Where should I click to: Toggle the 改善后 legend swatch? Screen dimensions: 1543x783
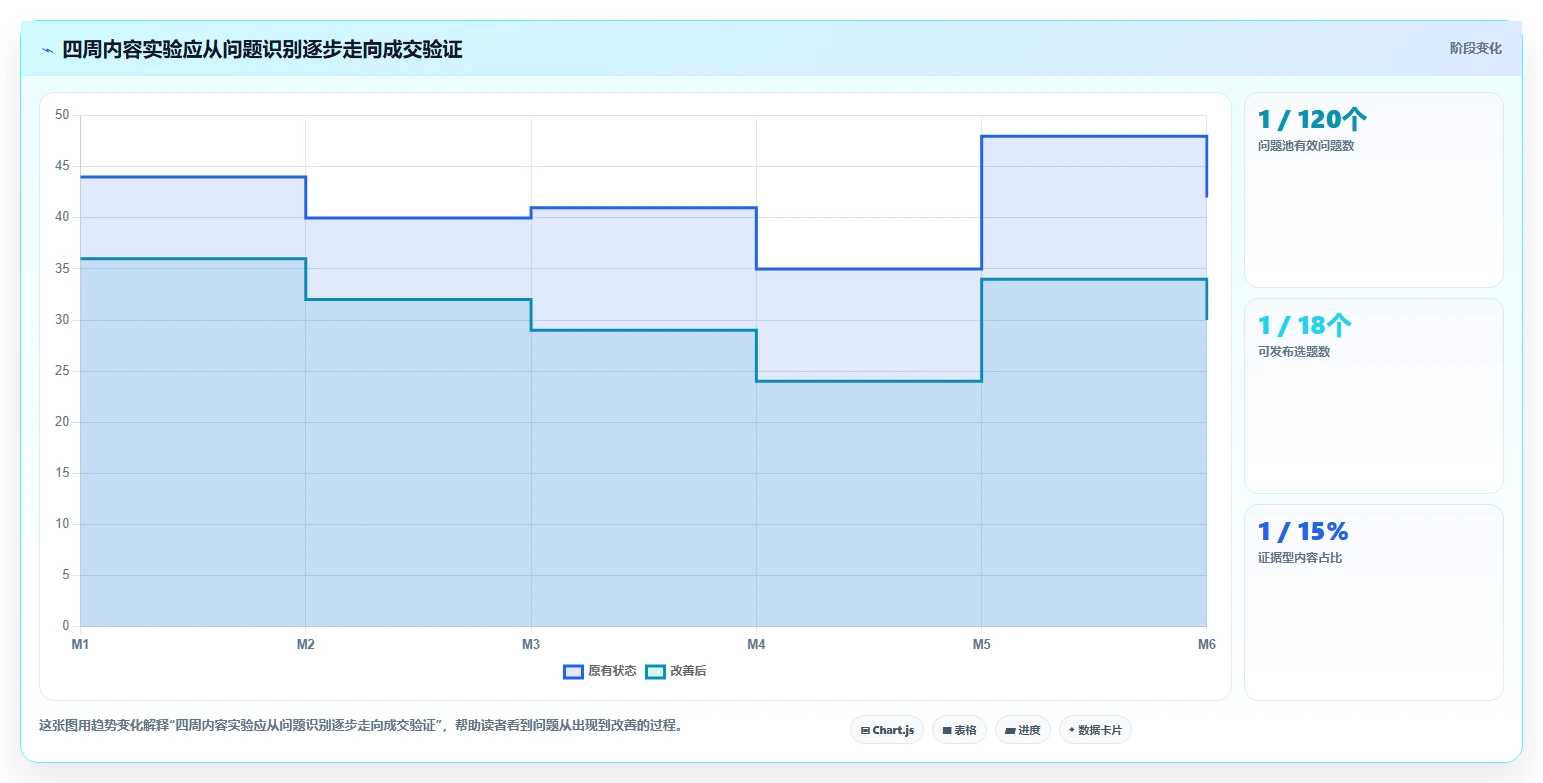pos(655,671)
